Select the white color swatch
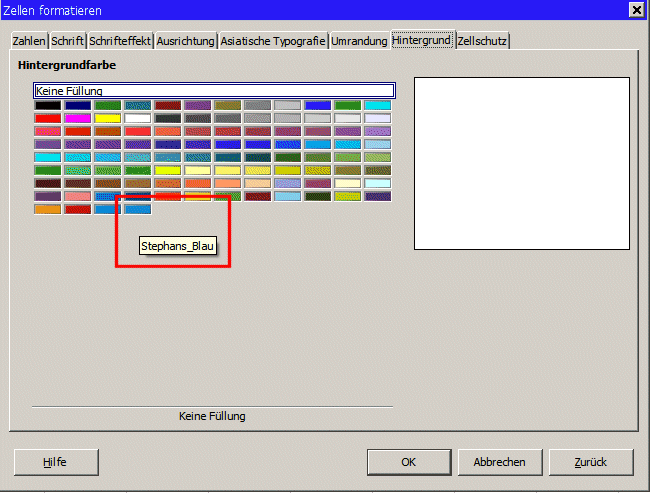650x493 pixels. point(137,118)
